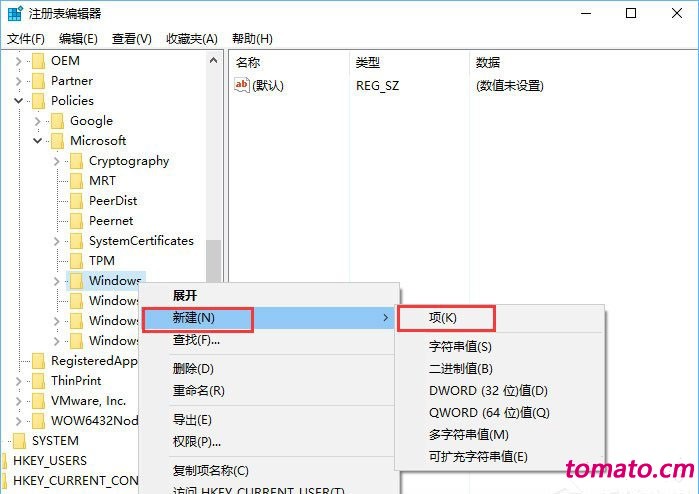
Task: Click the (数值未设置) data cell
Action: (510, 86)
